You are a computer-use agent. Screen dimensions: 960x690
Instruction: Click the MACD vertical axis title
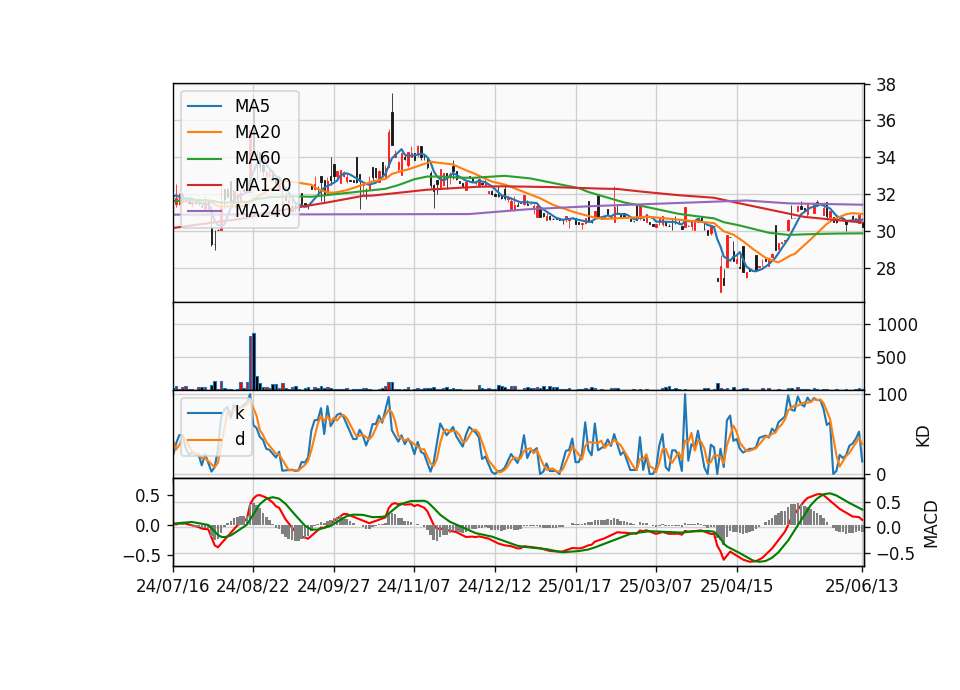[931, 524]
